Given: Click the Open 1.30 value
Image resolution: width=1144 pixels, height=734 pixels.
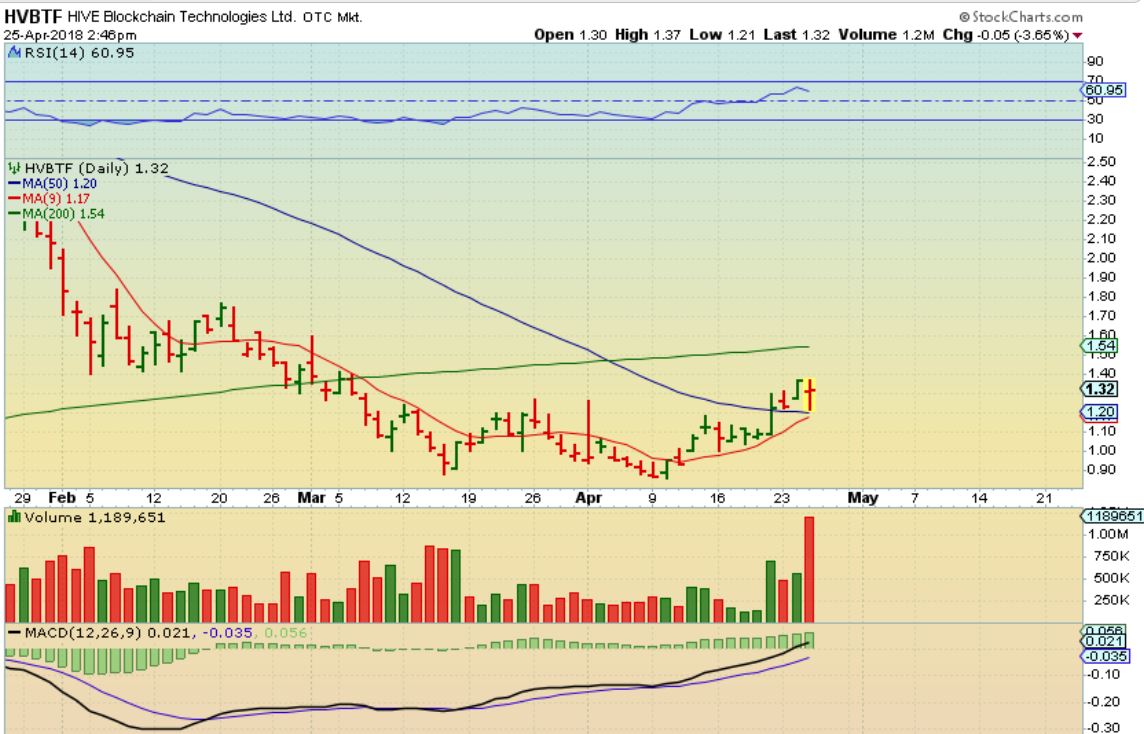Looking at the screenshot, I should tap(570, 34).
